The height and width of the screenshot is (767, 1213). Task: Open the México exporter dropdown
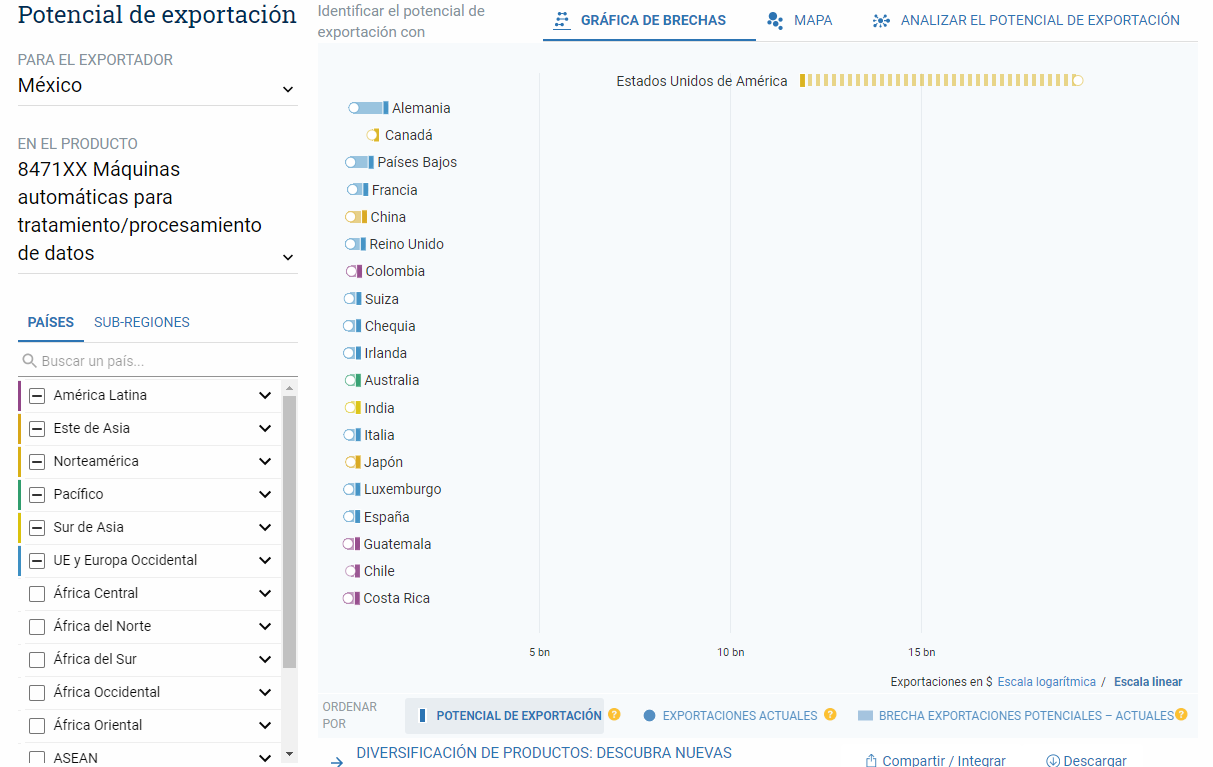(x=287, y=89)
